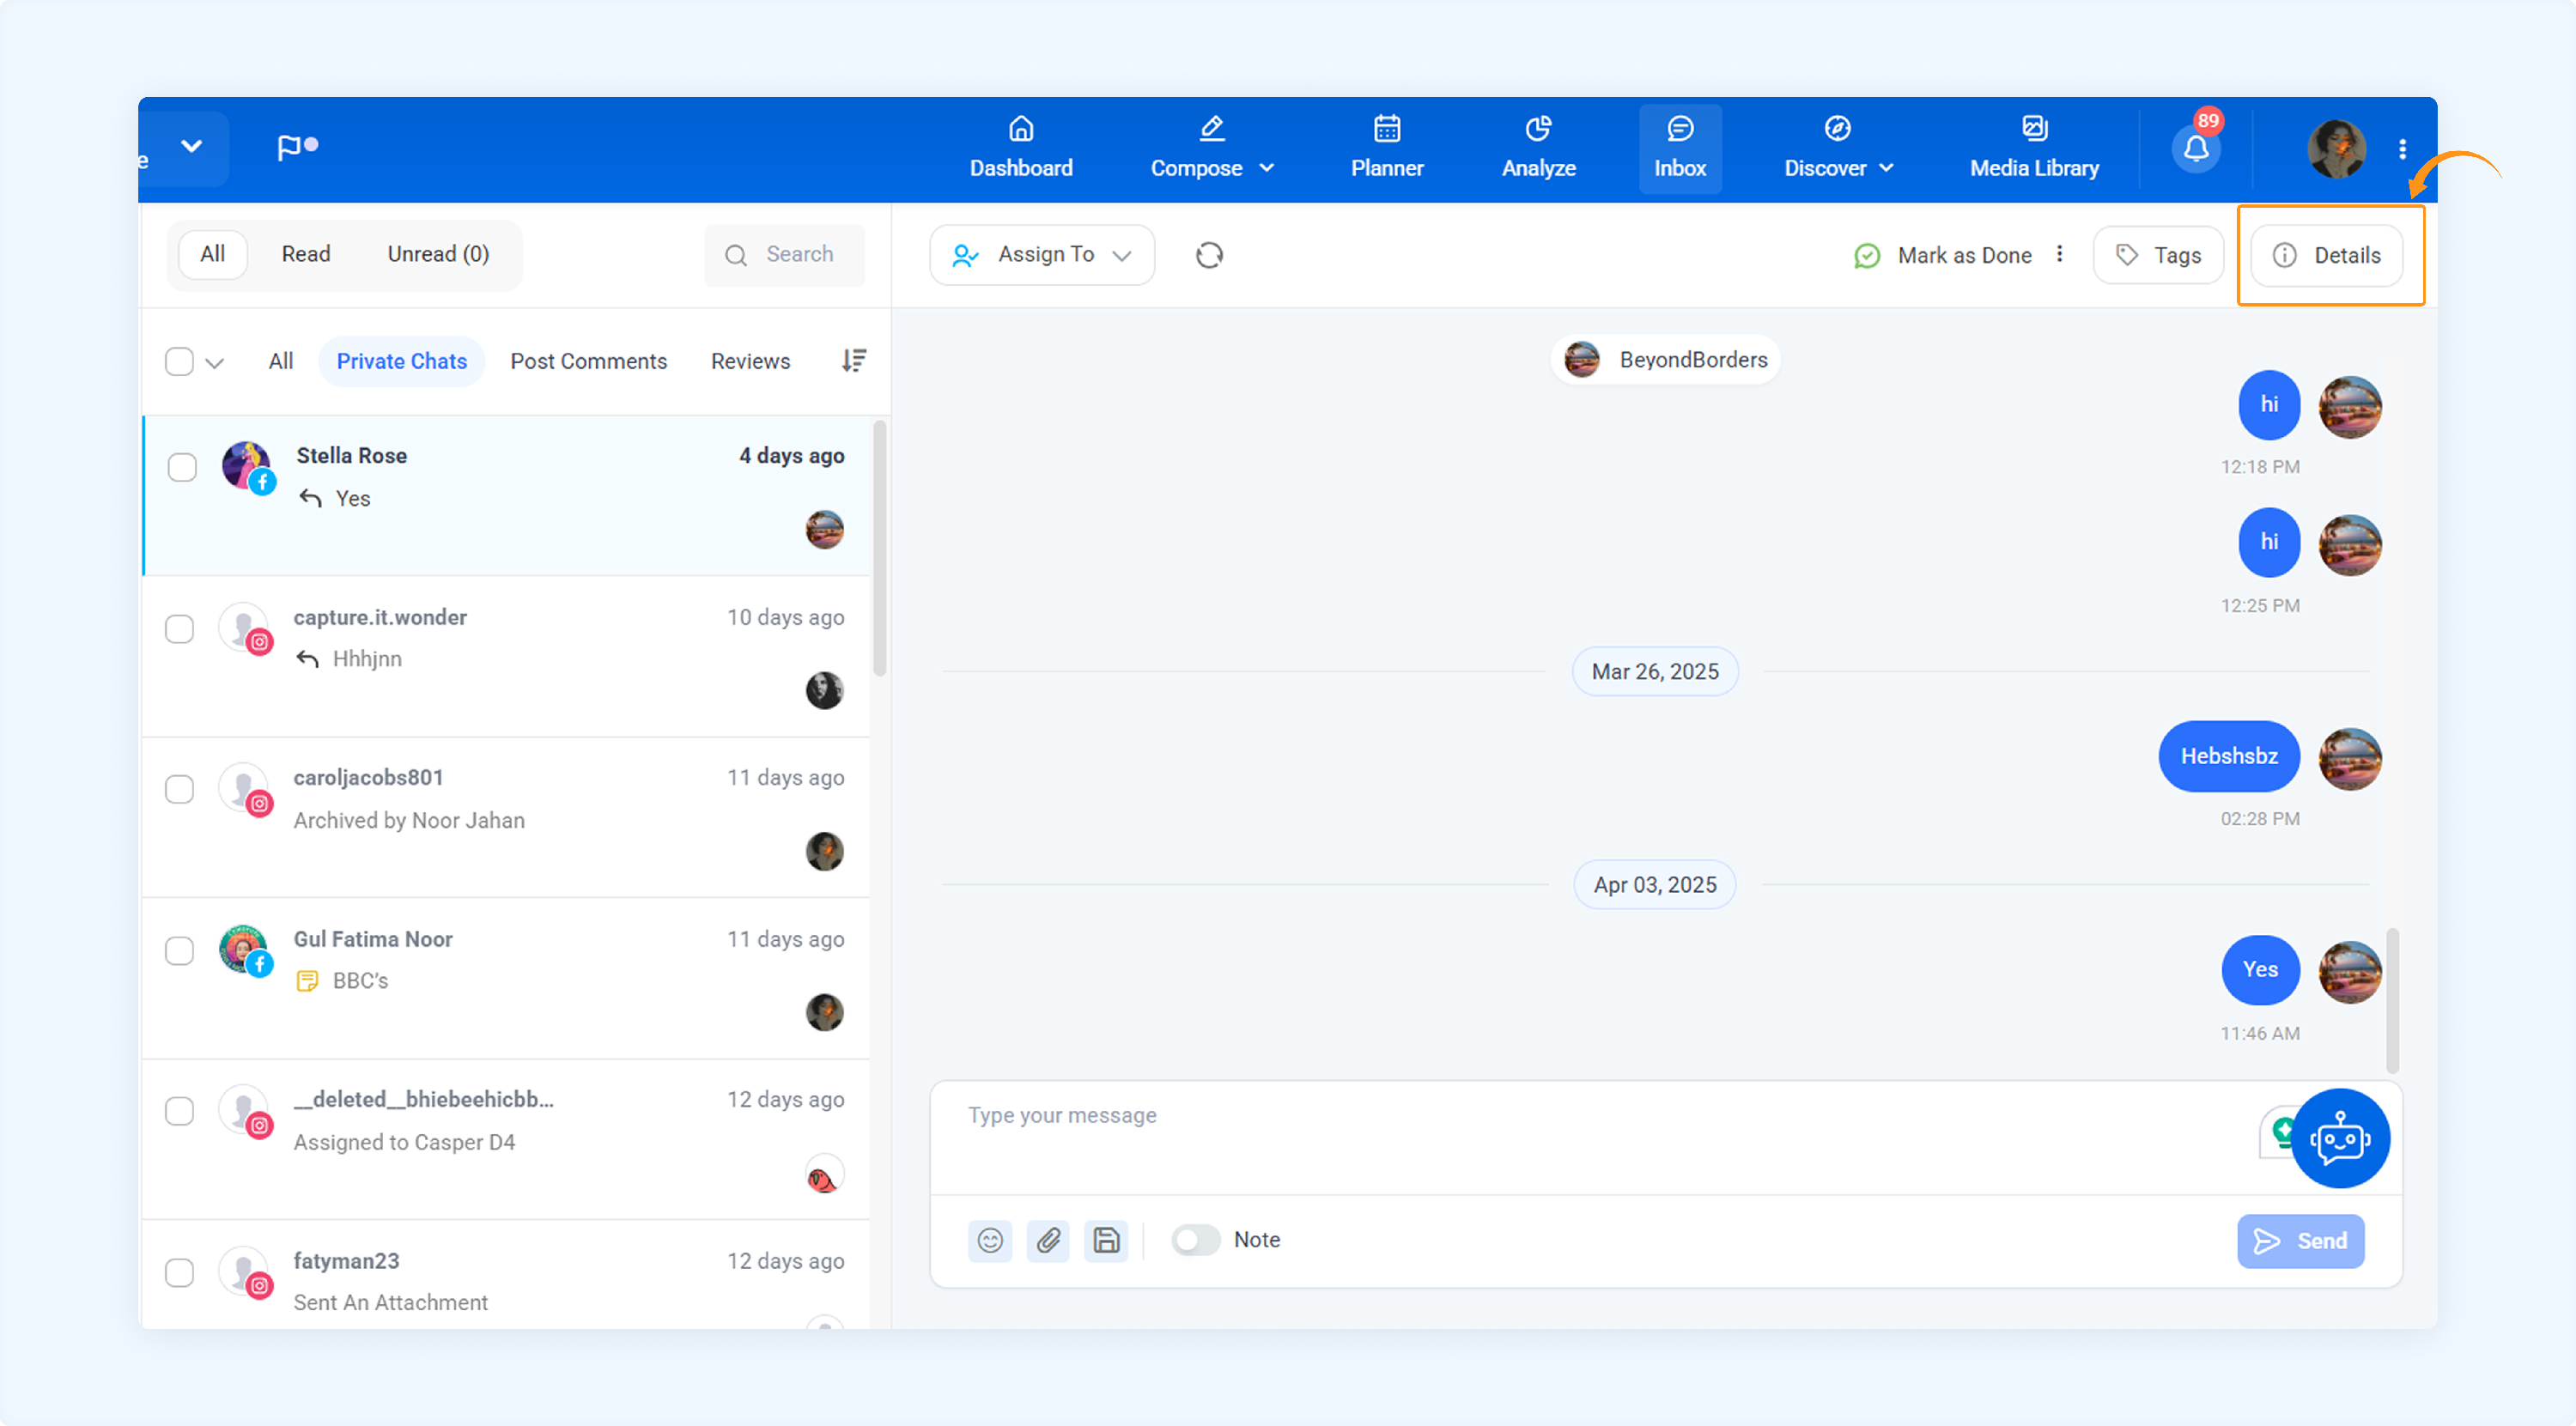Open the Details panel
This screenshot has width=2576, height=1426.
point(2326,255)
